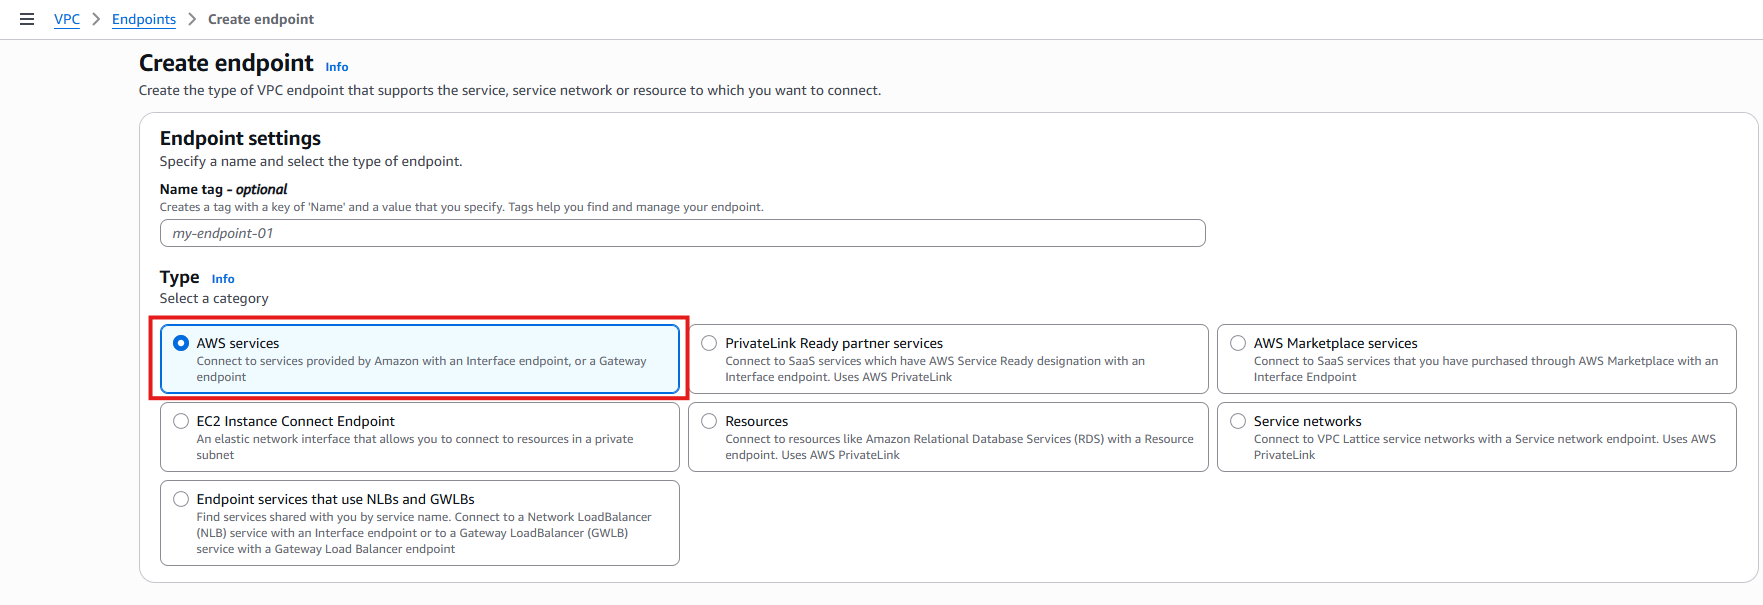Click the EC2 Instance Connect Endpoint description

point(414,447)
